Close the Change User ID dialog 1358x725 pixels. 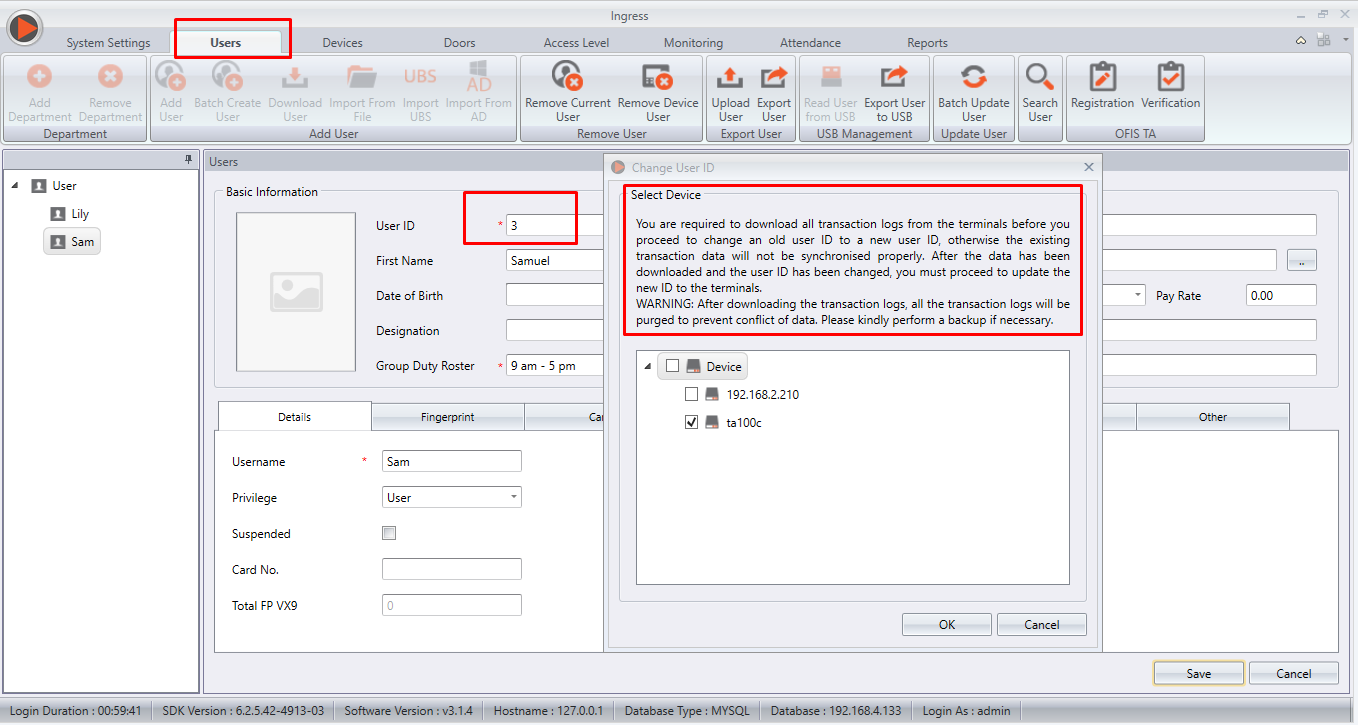[1089, 167]
